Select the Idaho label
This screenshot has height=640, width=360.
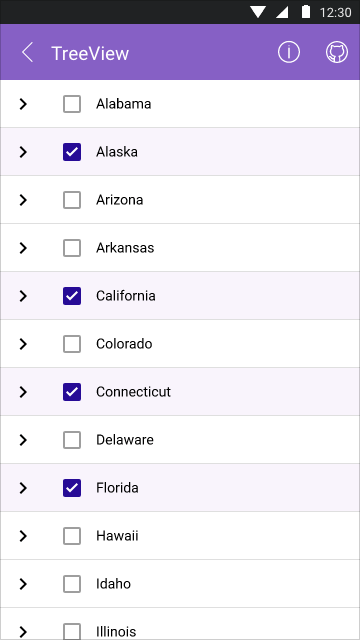[x=113, y=584]
